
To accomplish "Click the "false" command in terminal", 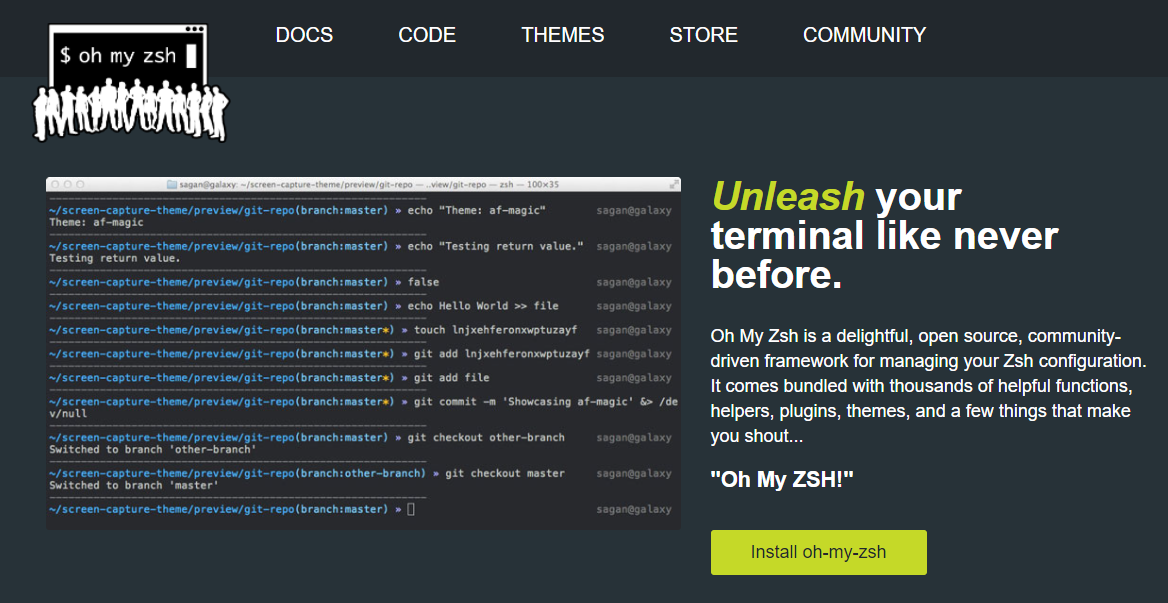I will click(x=423, y=282).
